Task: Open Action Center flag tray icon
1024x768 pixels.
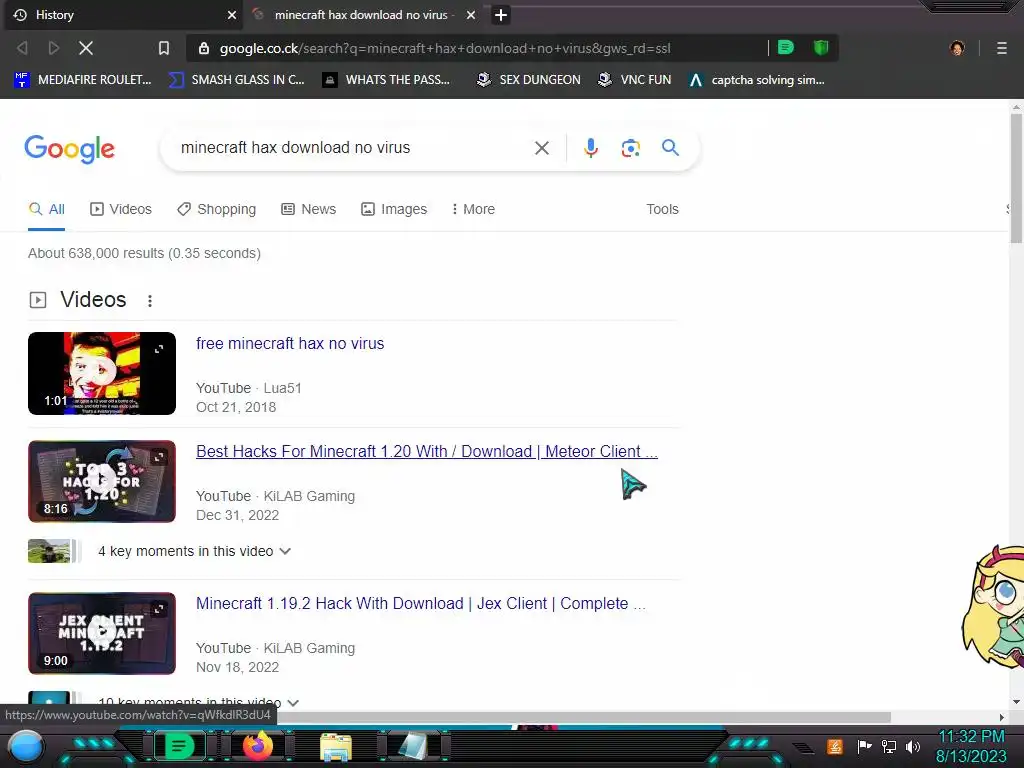Action: tap(864, 746)
